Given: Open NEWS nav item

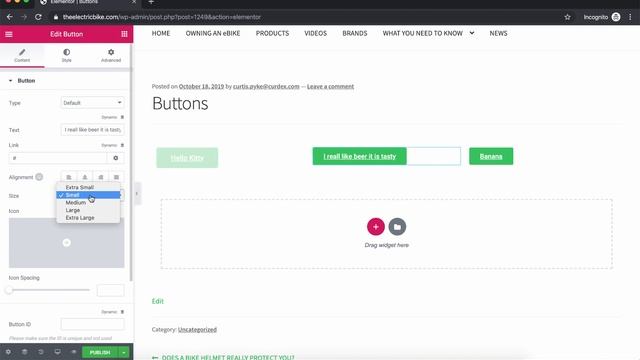Looking at the screenshot, I should coord(498,33).
